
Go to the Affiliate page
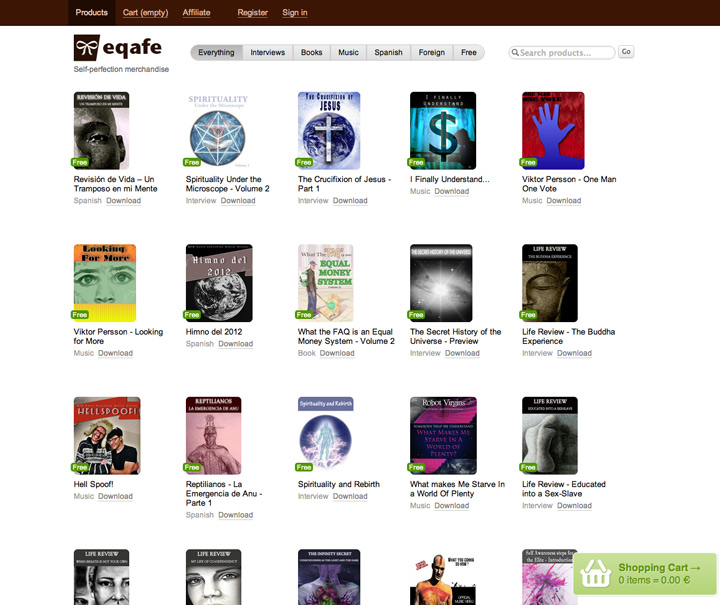197,12
